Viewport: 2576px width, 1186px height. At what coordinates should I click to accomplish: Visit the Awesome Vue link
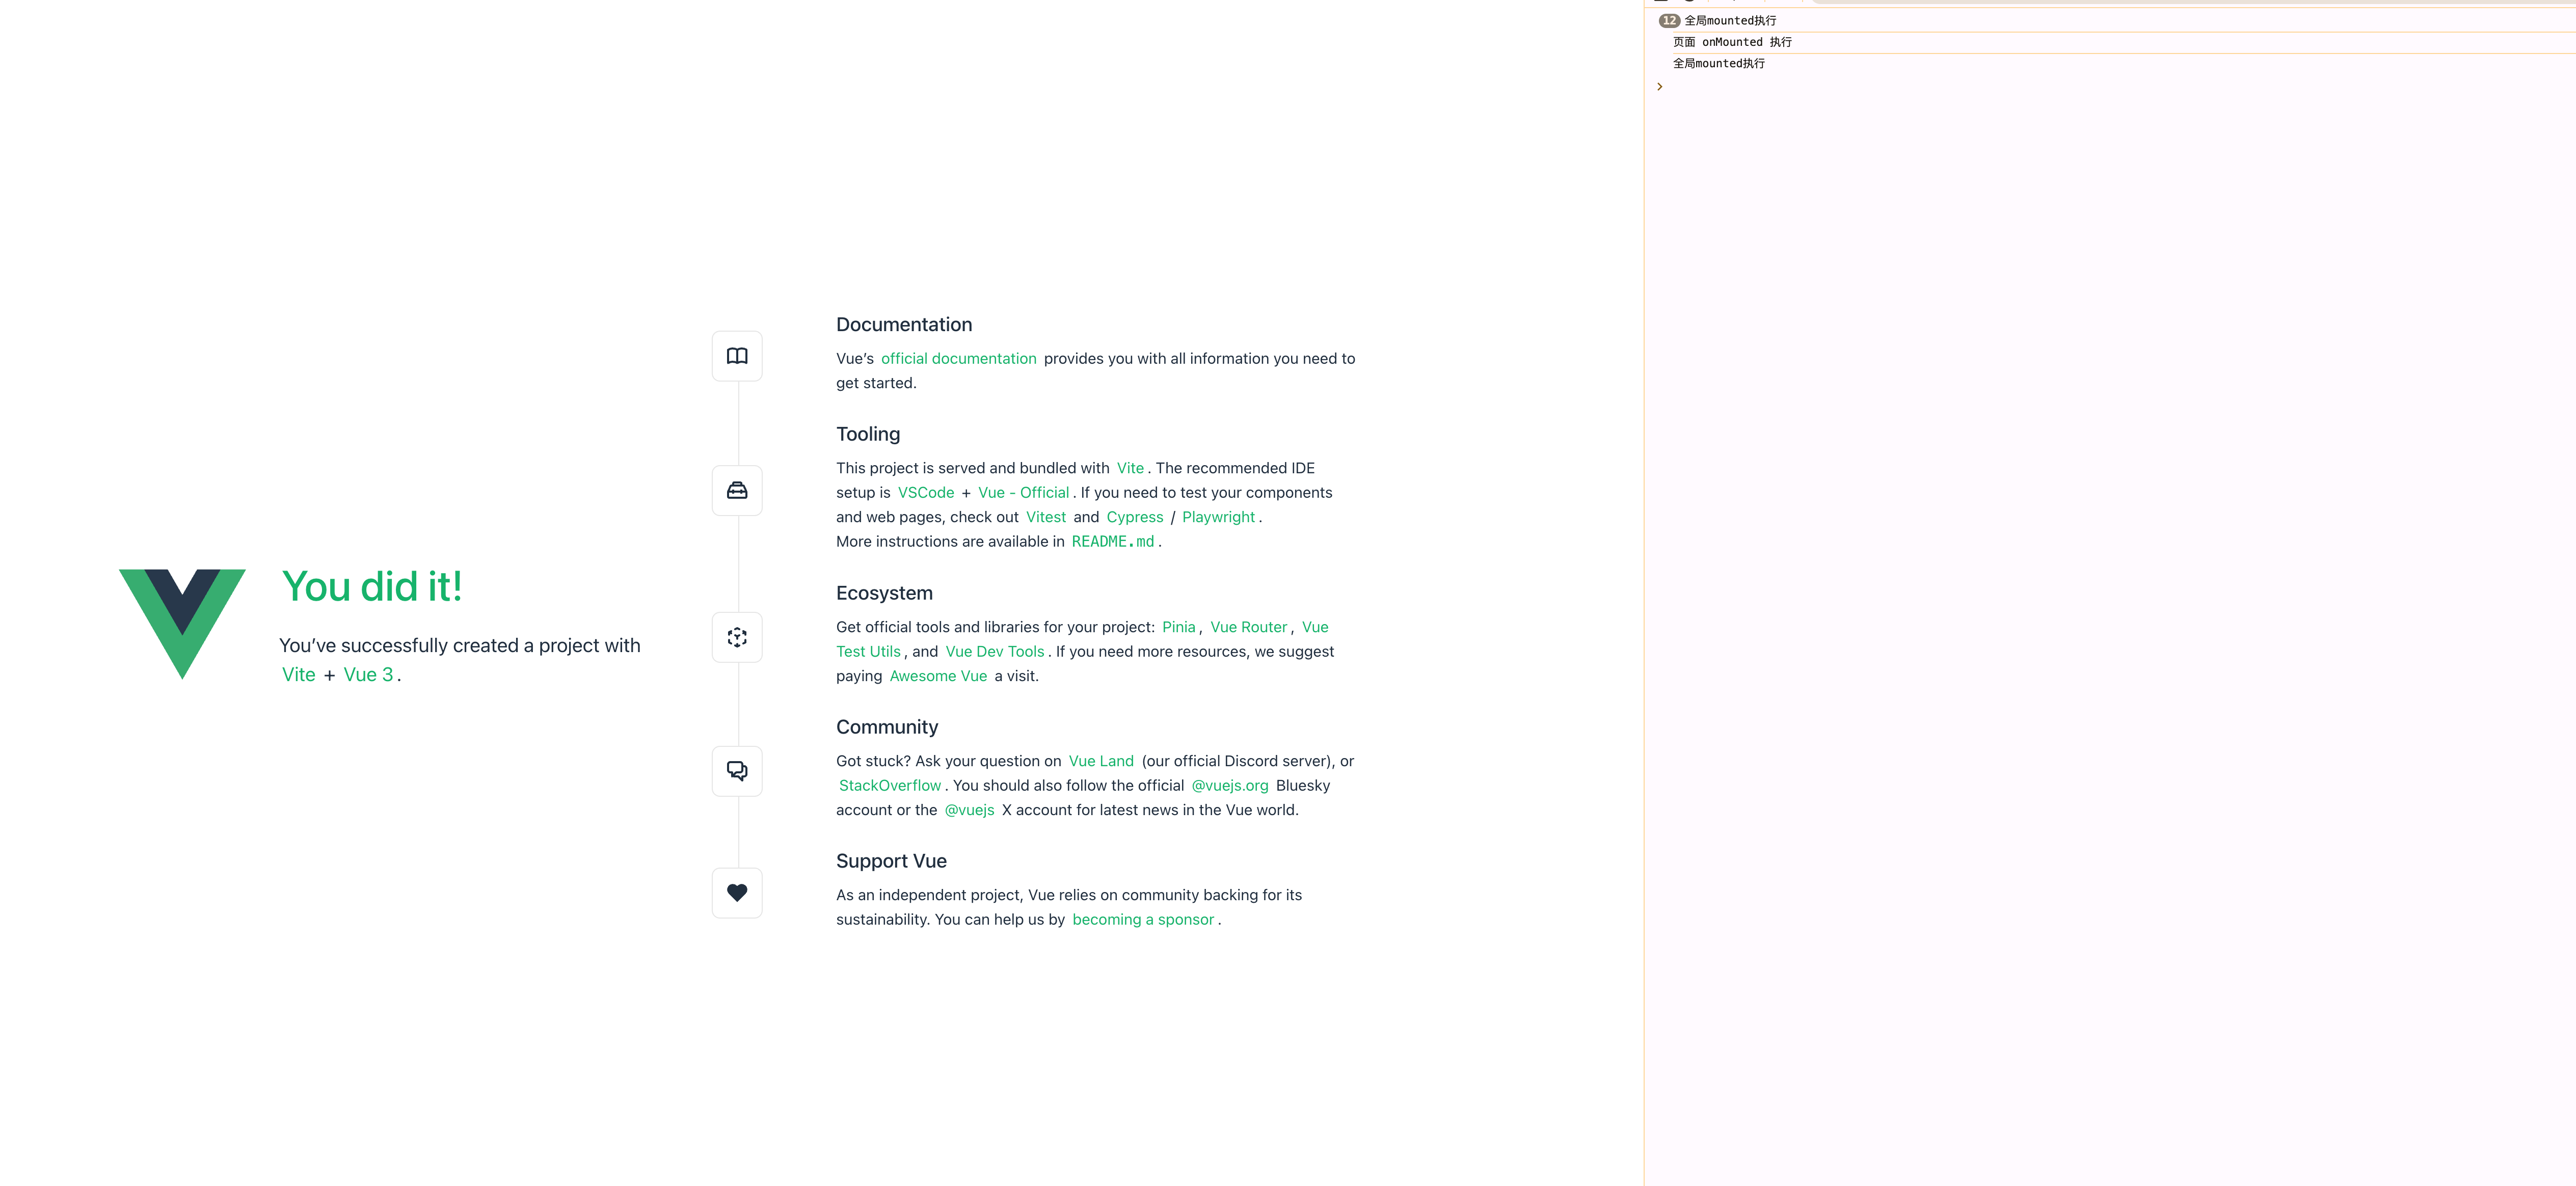tap(938, 676)
